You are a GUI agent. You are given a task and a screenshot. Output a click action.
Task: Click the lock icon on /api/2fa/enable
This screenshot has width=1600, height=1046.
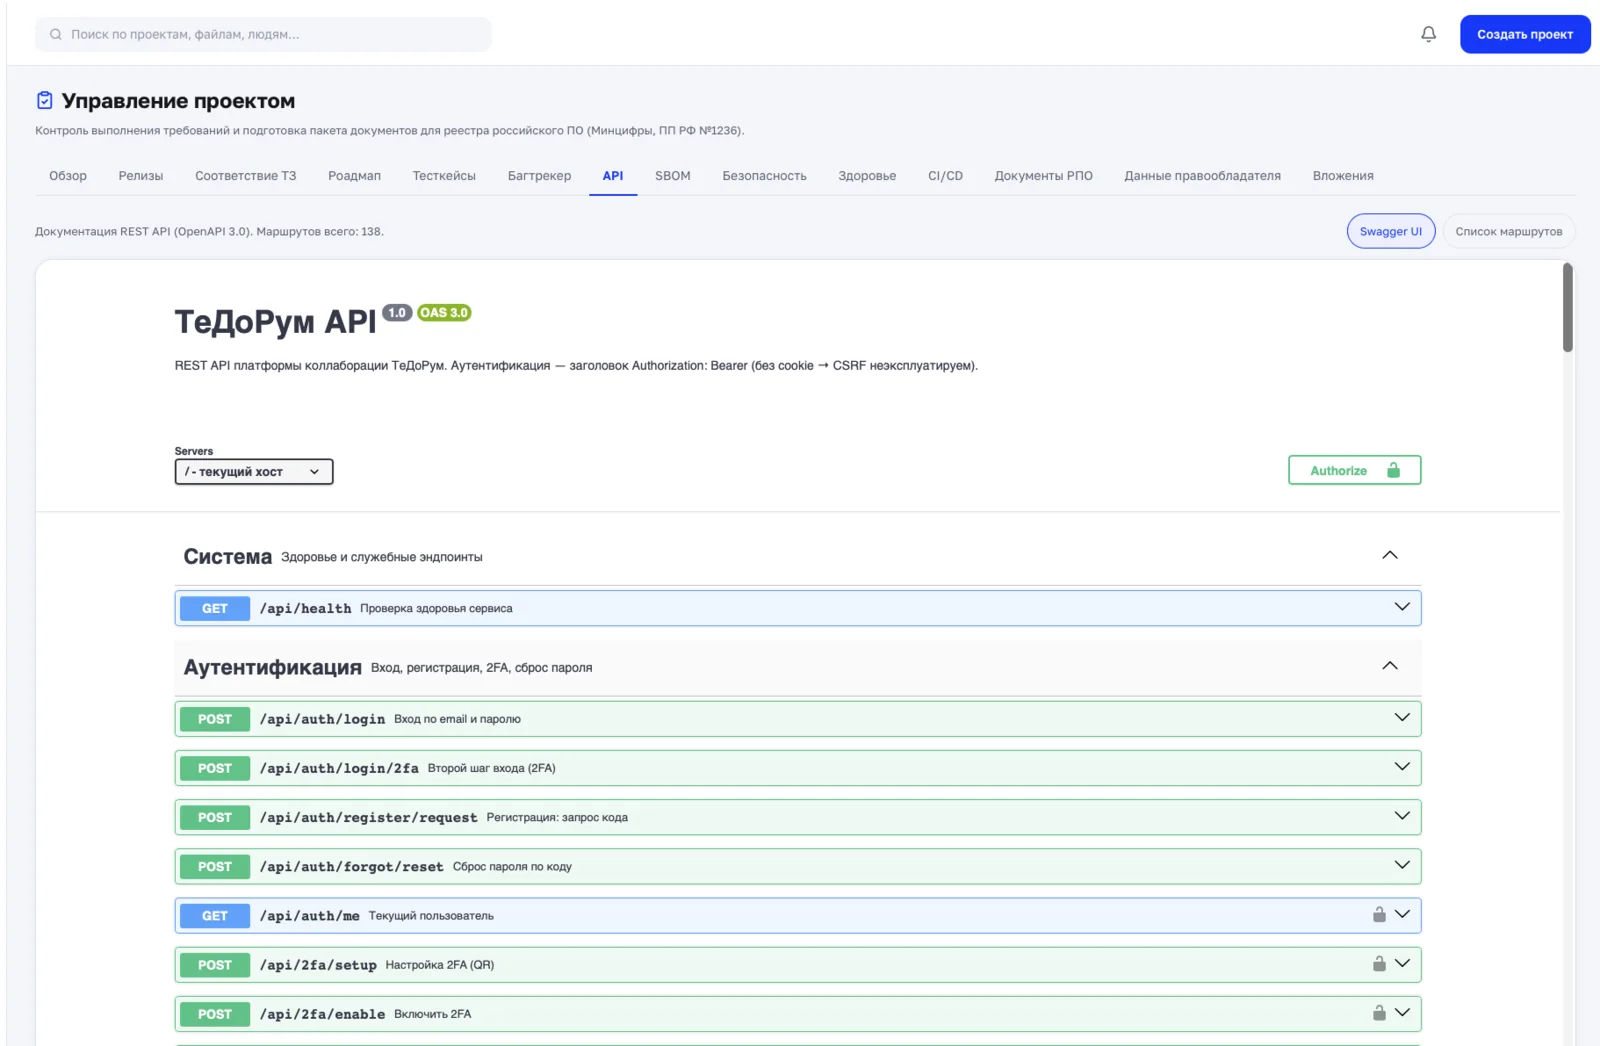pyautogui.click(x=1379, y=1013)
